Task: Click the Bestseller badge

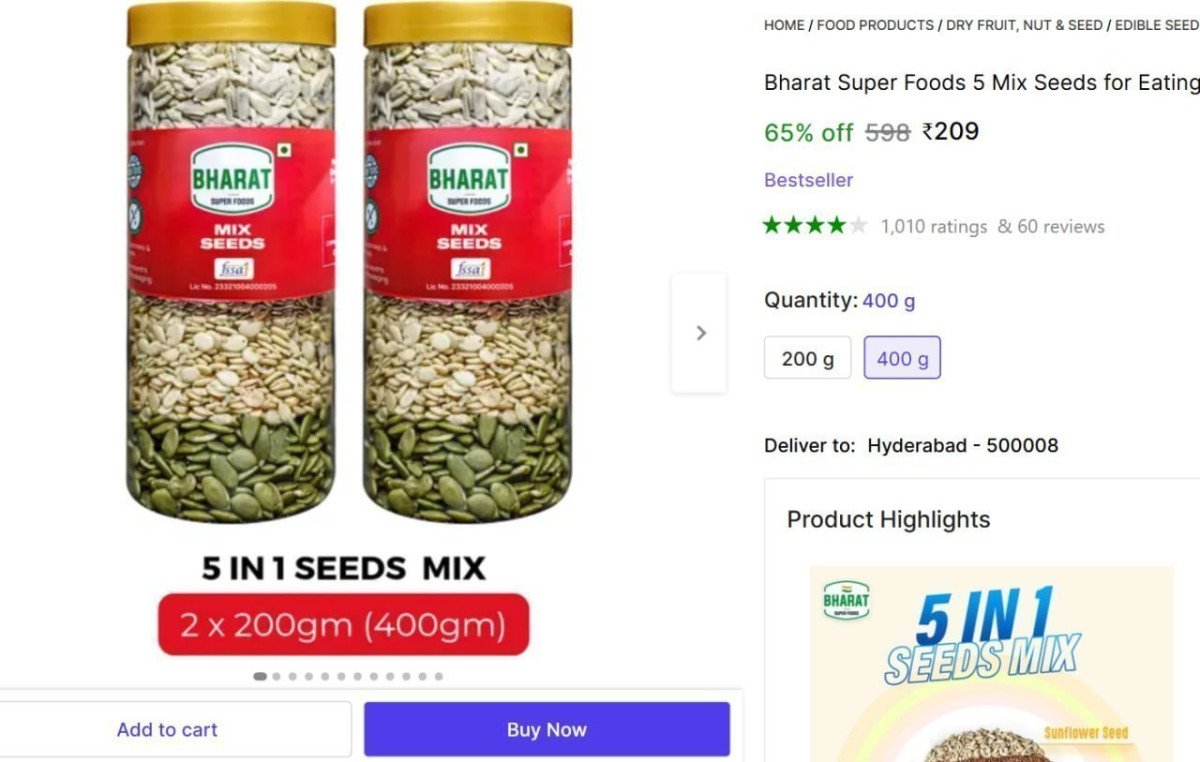Action: (x=808, y=180)
